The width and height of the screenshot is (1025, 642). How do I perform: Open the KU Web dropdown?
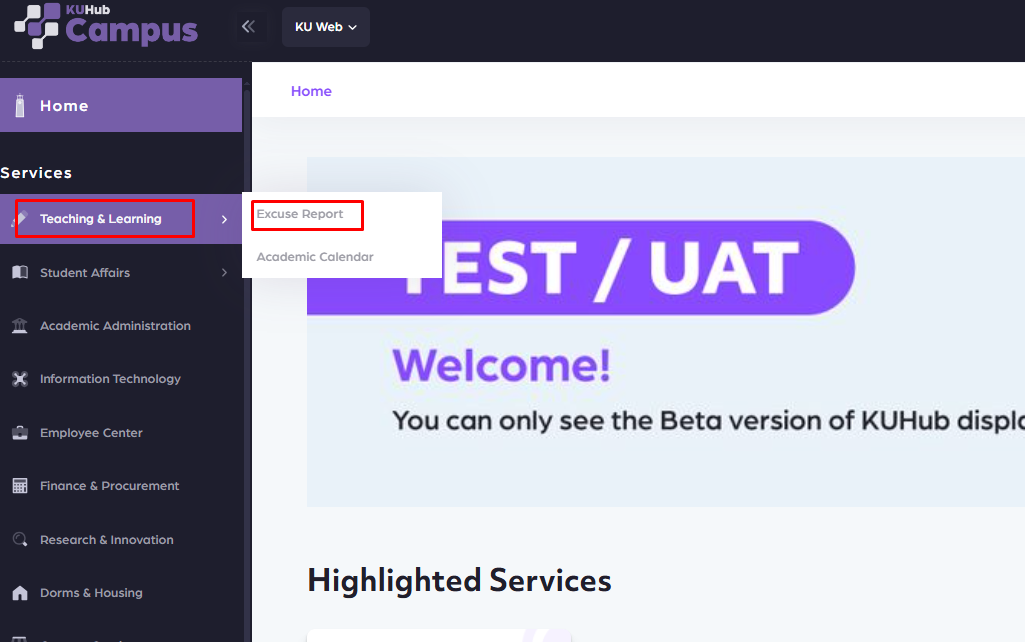pyautogui.click(x=326, y=27)
